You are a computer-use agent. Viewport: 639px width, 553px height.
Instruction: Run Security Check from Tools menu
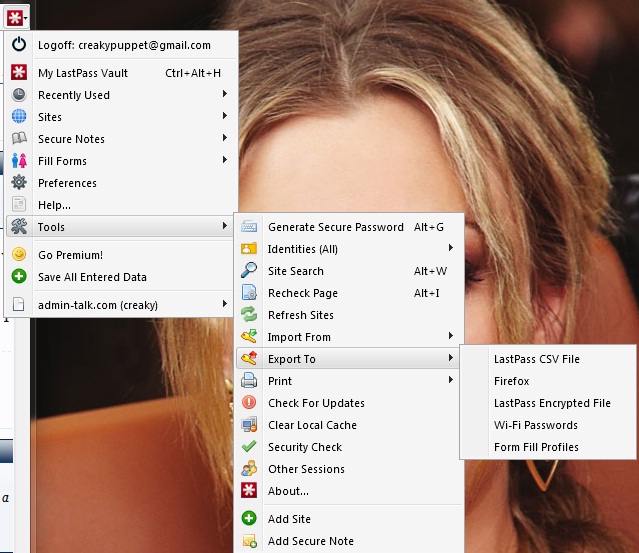click(x=350, y=447)
